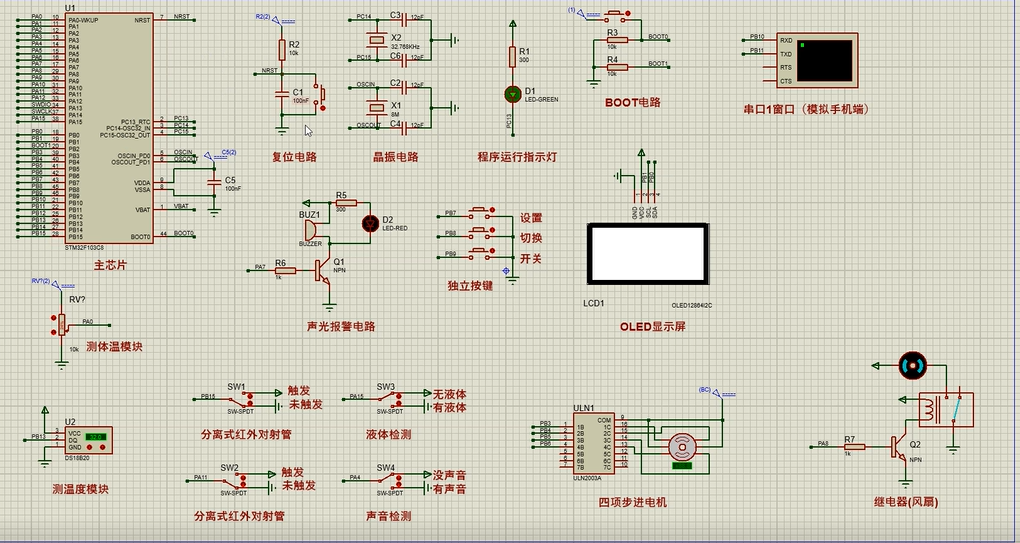Screen dimensions: 1020x543
Task: Select the 32.768KHz crystal X2
Action: (x=377, y=40)
